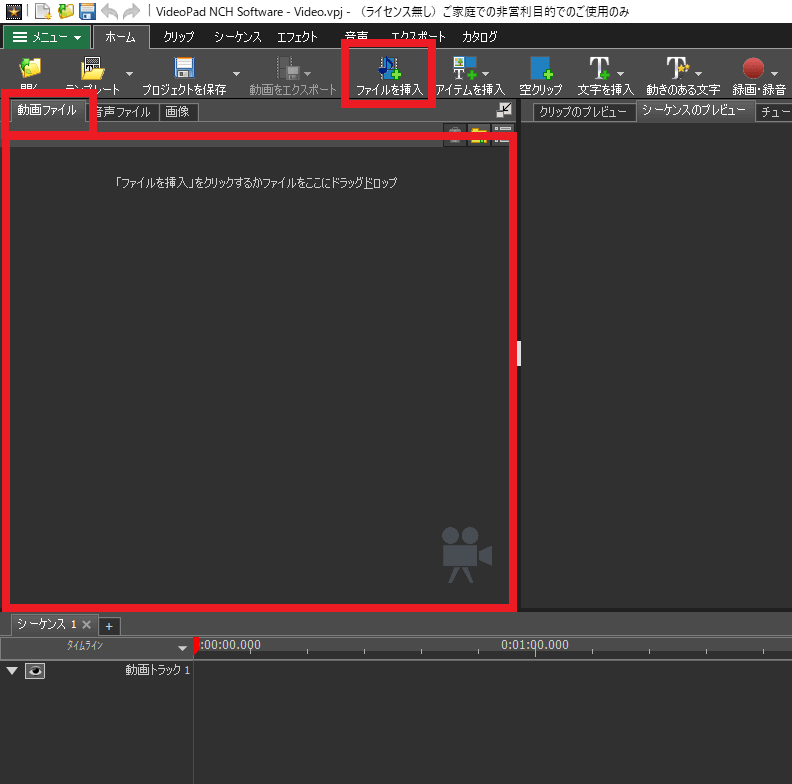792x784 pixels.
Task: Click the 空クリップ blank clip icon
Action: 541,68
